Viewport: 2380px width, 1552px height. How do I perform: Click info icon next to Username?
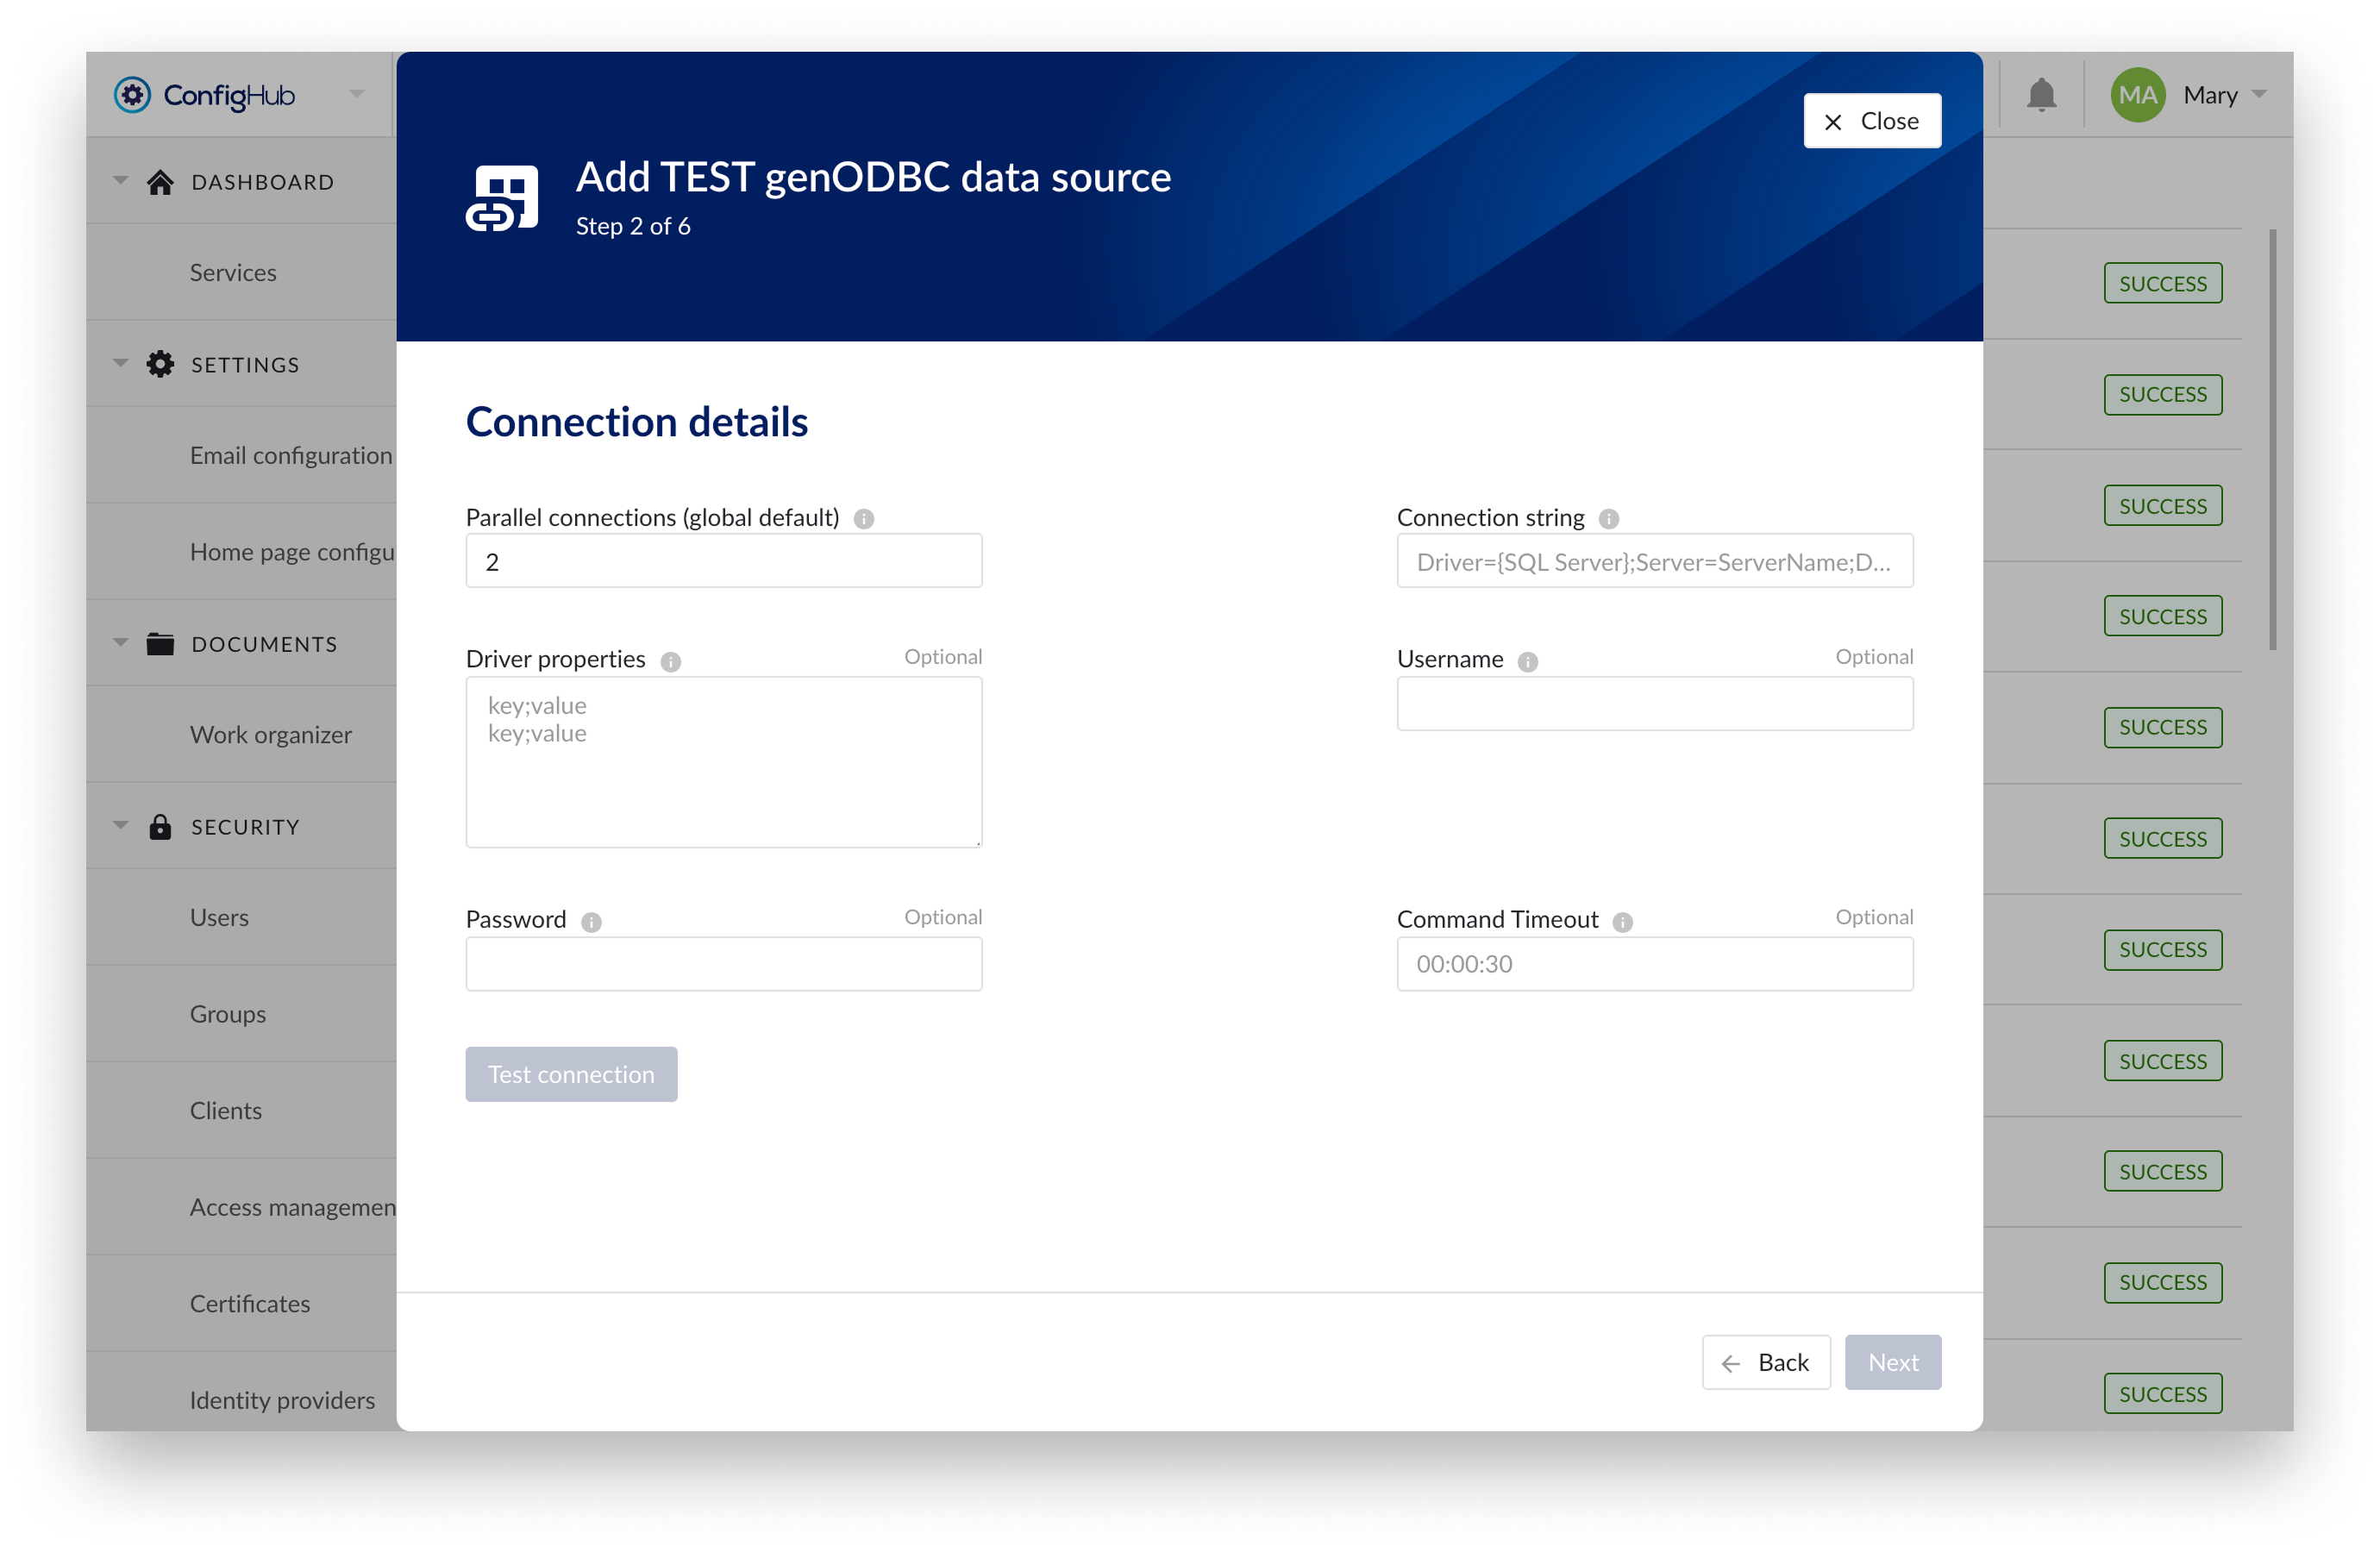[1527, 662]
